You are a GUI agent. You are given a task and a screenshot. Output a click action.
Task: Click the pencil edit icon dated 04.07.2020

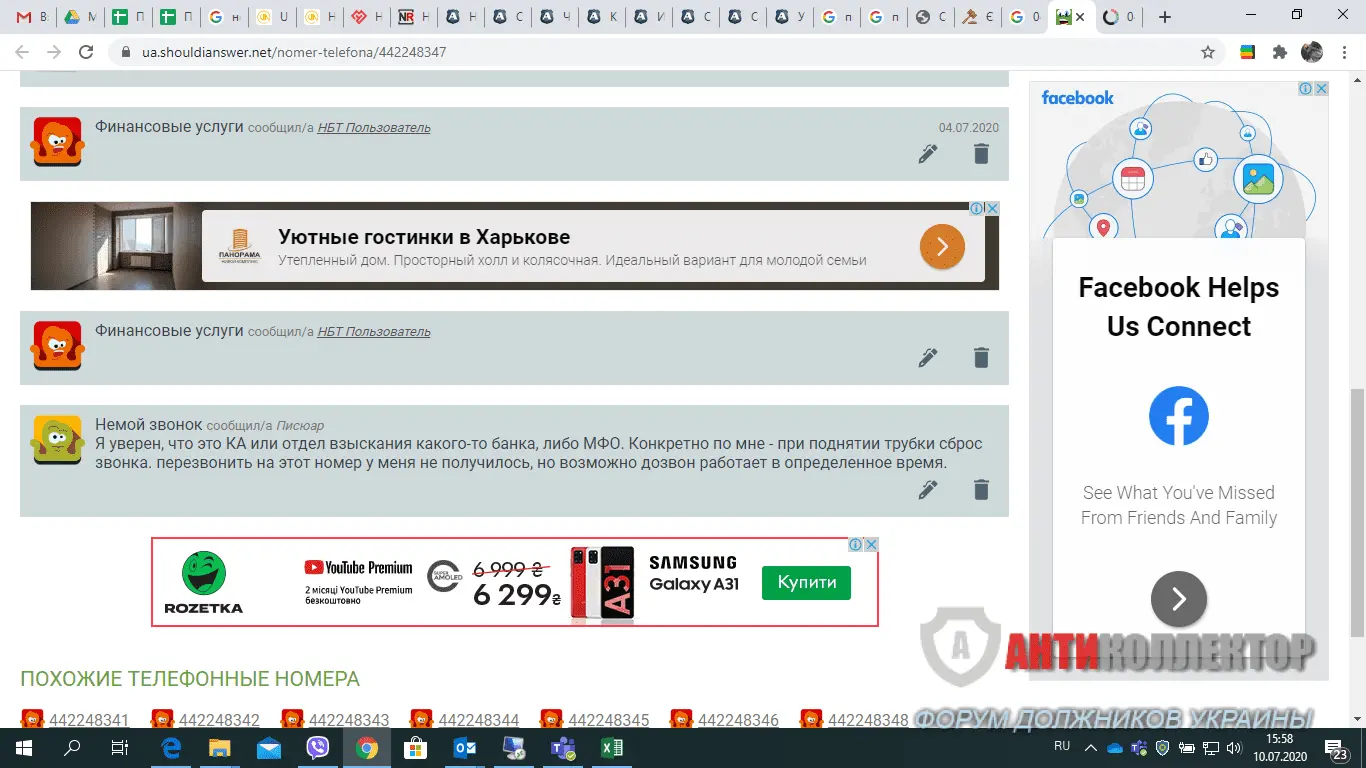coord(928,154)
